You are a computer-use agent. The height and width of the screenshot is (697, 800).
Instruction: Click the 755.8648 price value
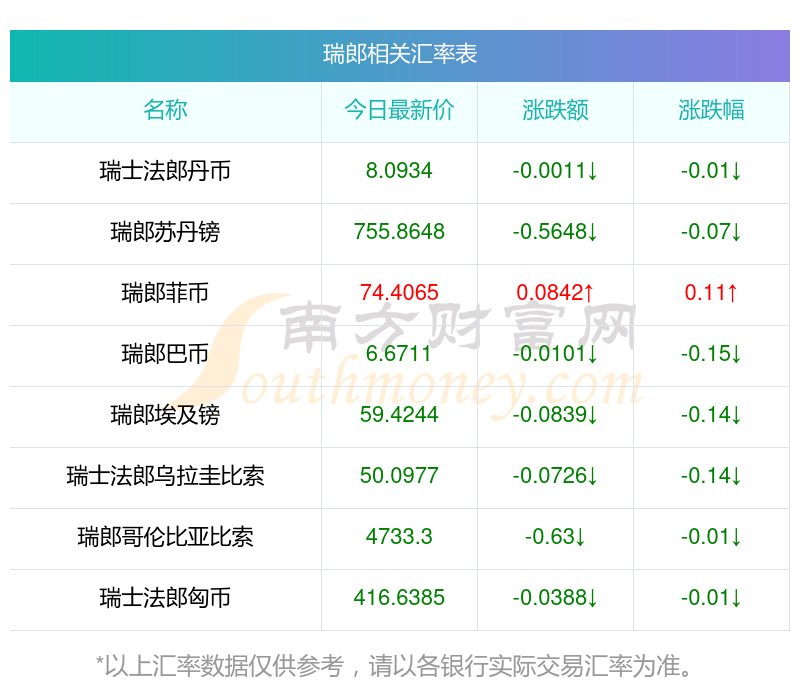click(x=399, y=232)
